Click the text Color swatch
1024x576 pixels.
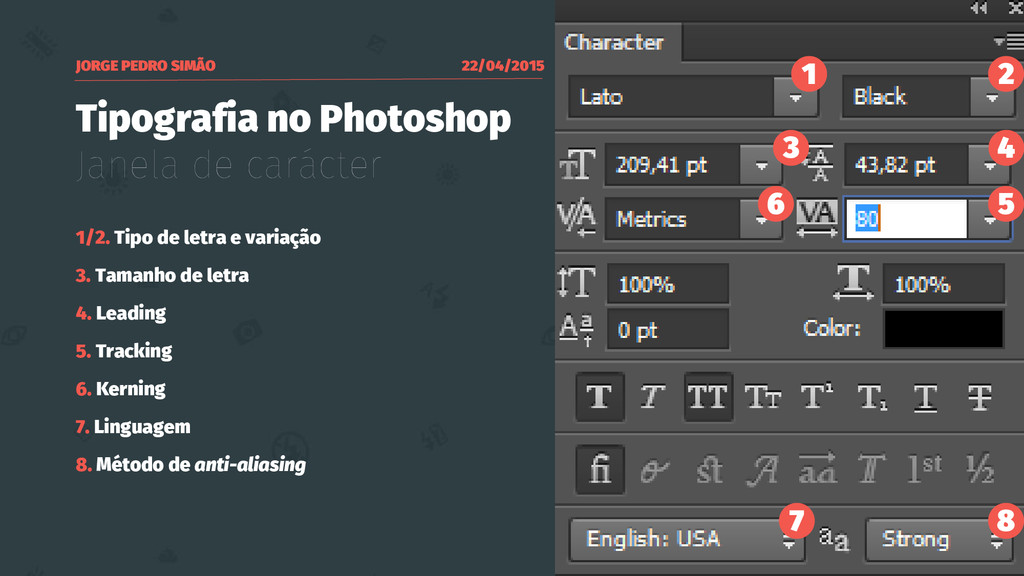point(944,328)
